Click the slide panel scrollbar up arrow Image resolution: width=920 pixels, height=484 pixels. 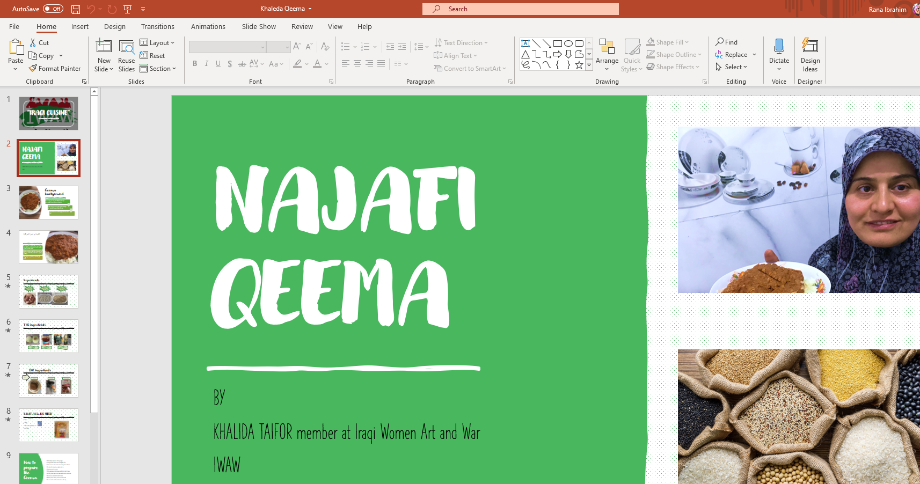[94, 92]
